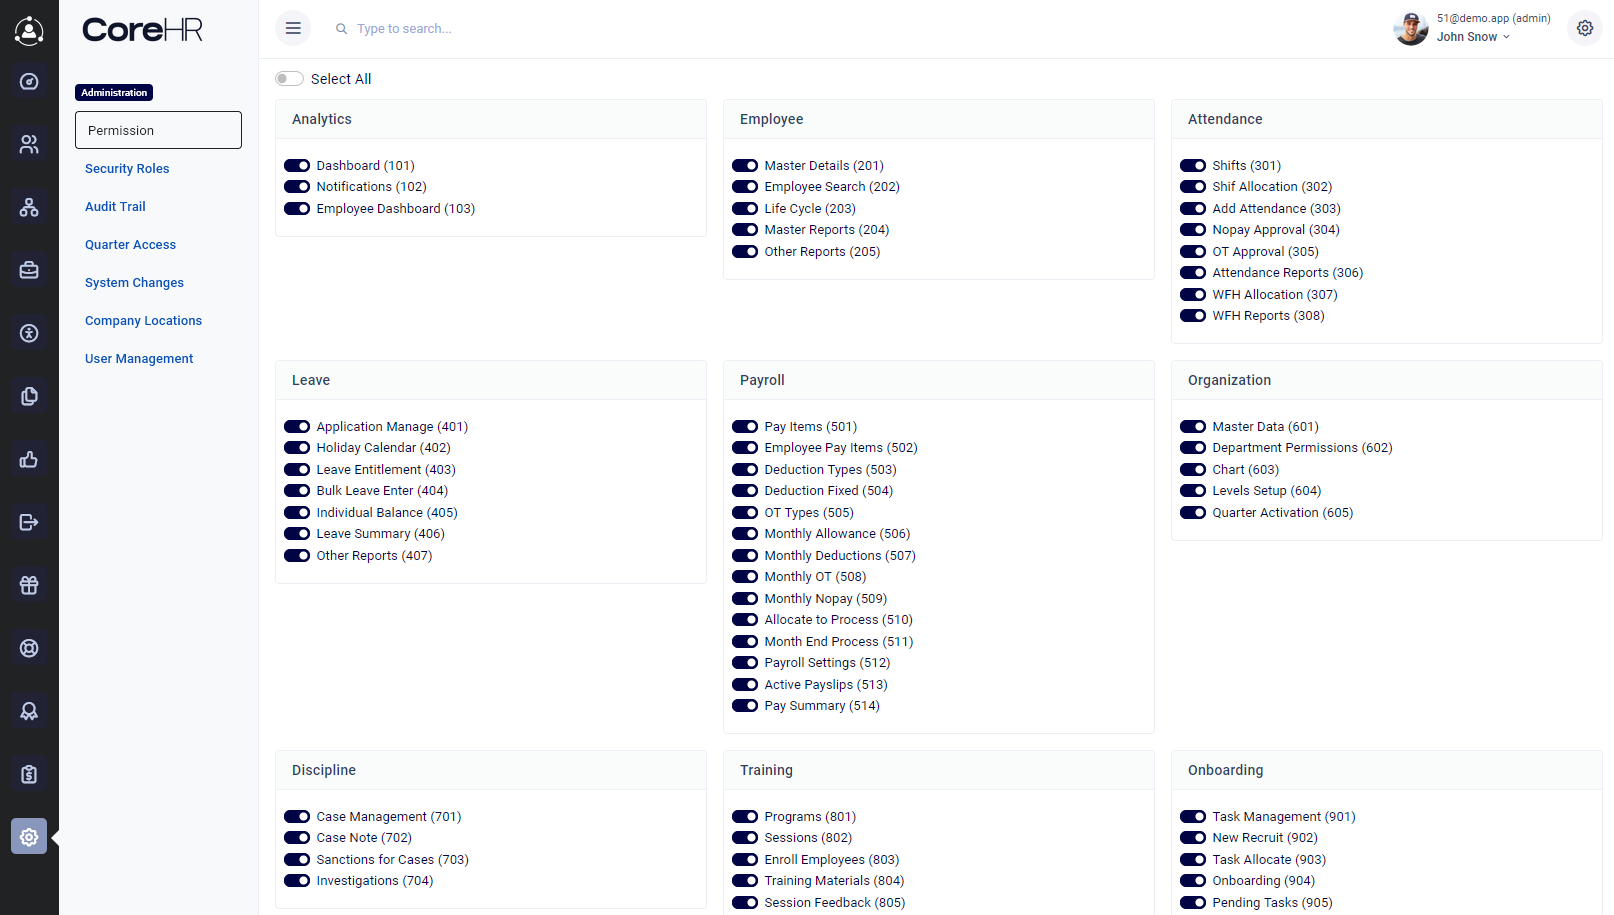Click the gift box icon in sidebar
This screenshot has height=915, width=1614.
click(x=29, y=585)
